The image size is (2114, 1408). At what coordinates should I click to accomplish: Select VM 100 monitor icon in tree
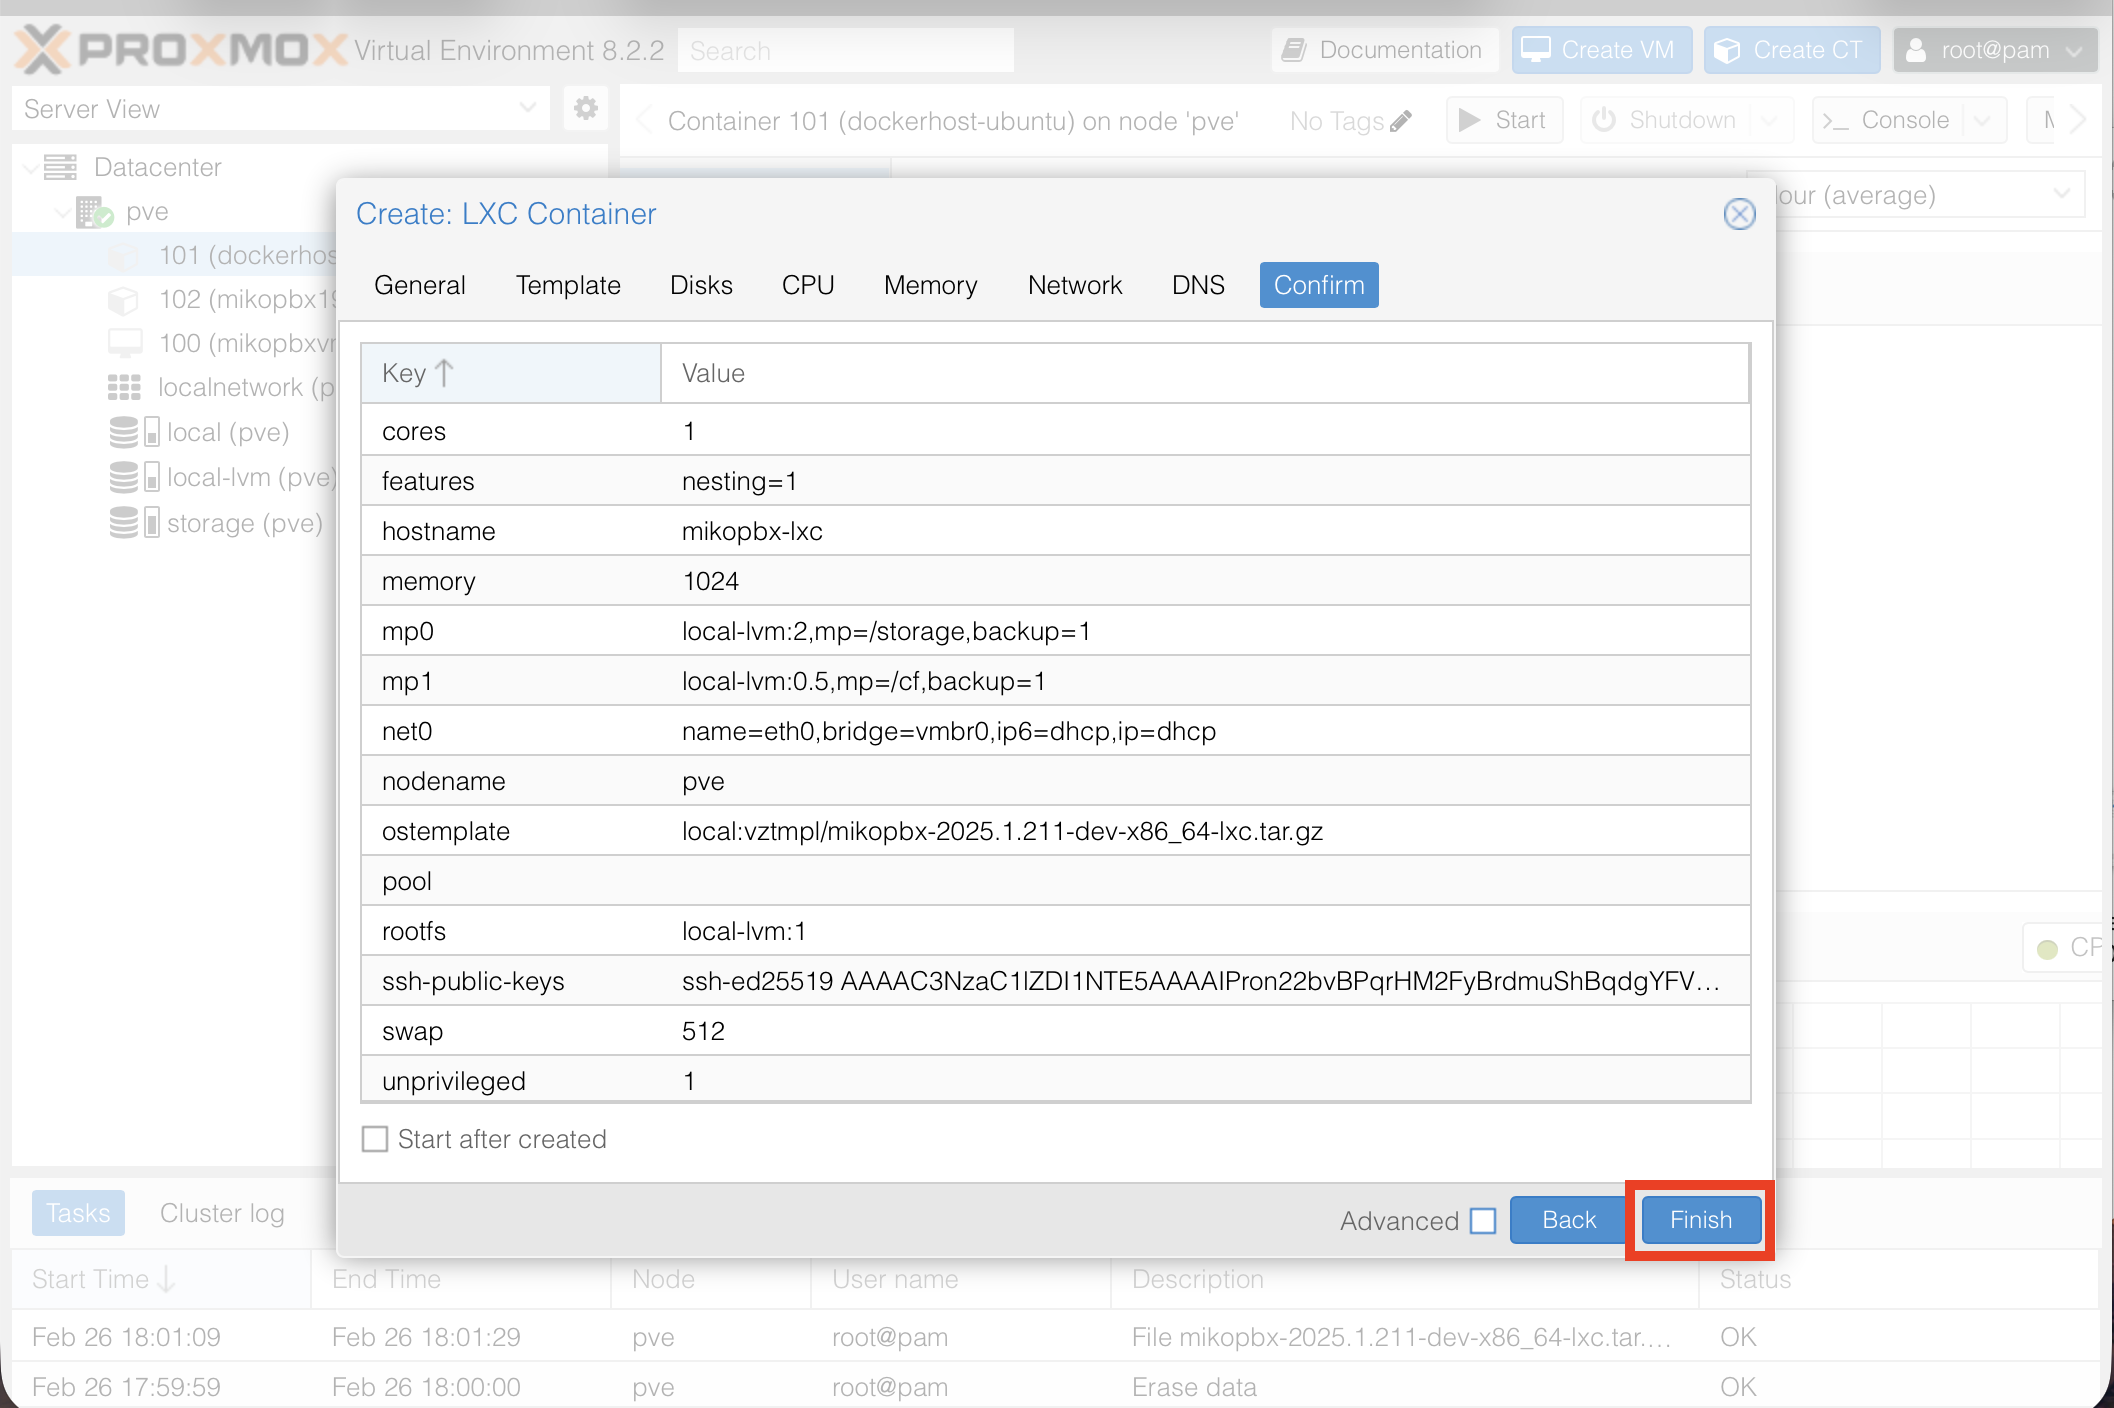pyautogui.click(x=124, y=343)
